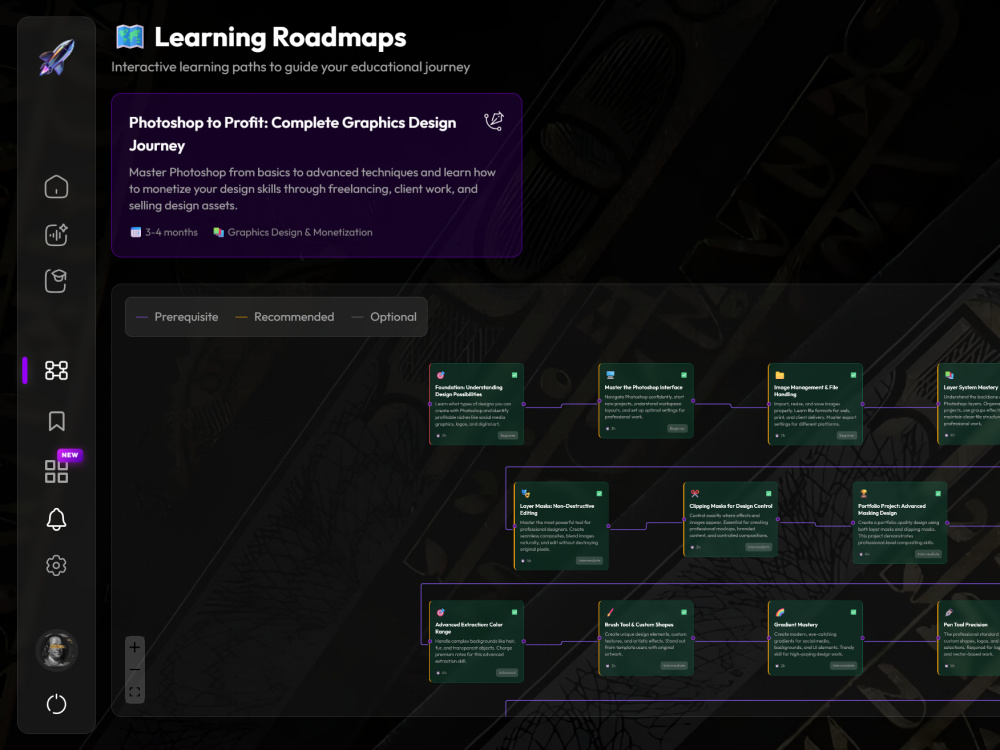1000x750 pixels.
Task: Toggle completion checkbox on Layer Masks: Non-Destructive Editing
Action: pyautogui.click(x=599, y=494)
